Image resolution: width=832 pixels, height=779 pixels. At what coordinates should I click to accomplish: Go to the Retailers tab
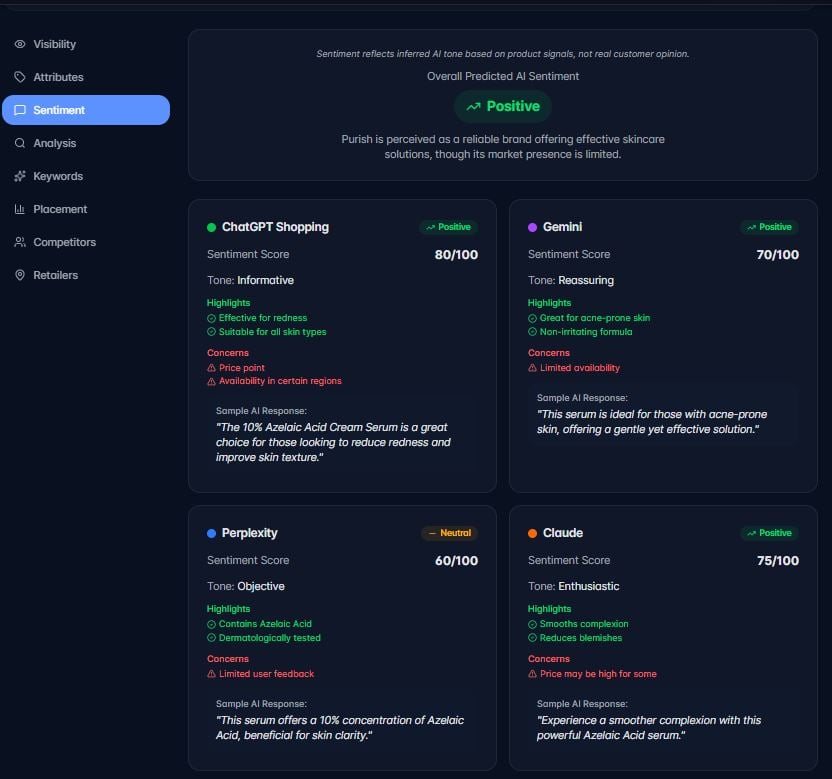(86, 275)
